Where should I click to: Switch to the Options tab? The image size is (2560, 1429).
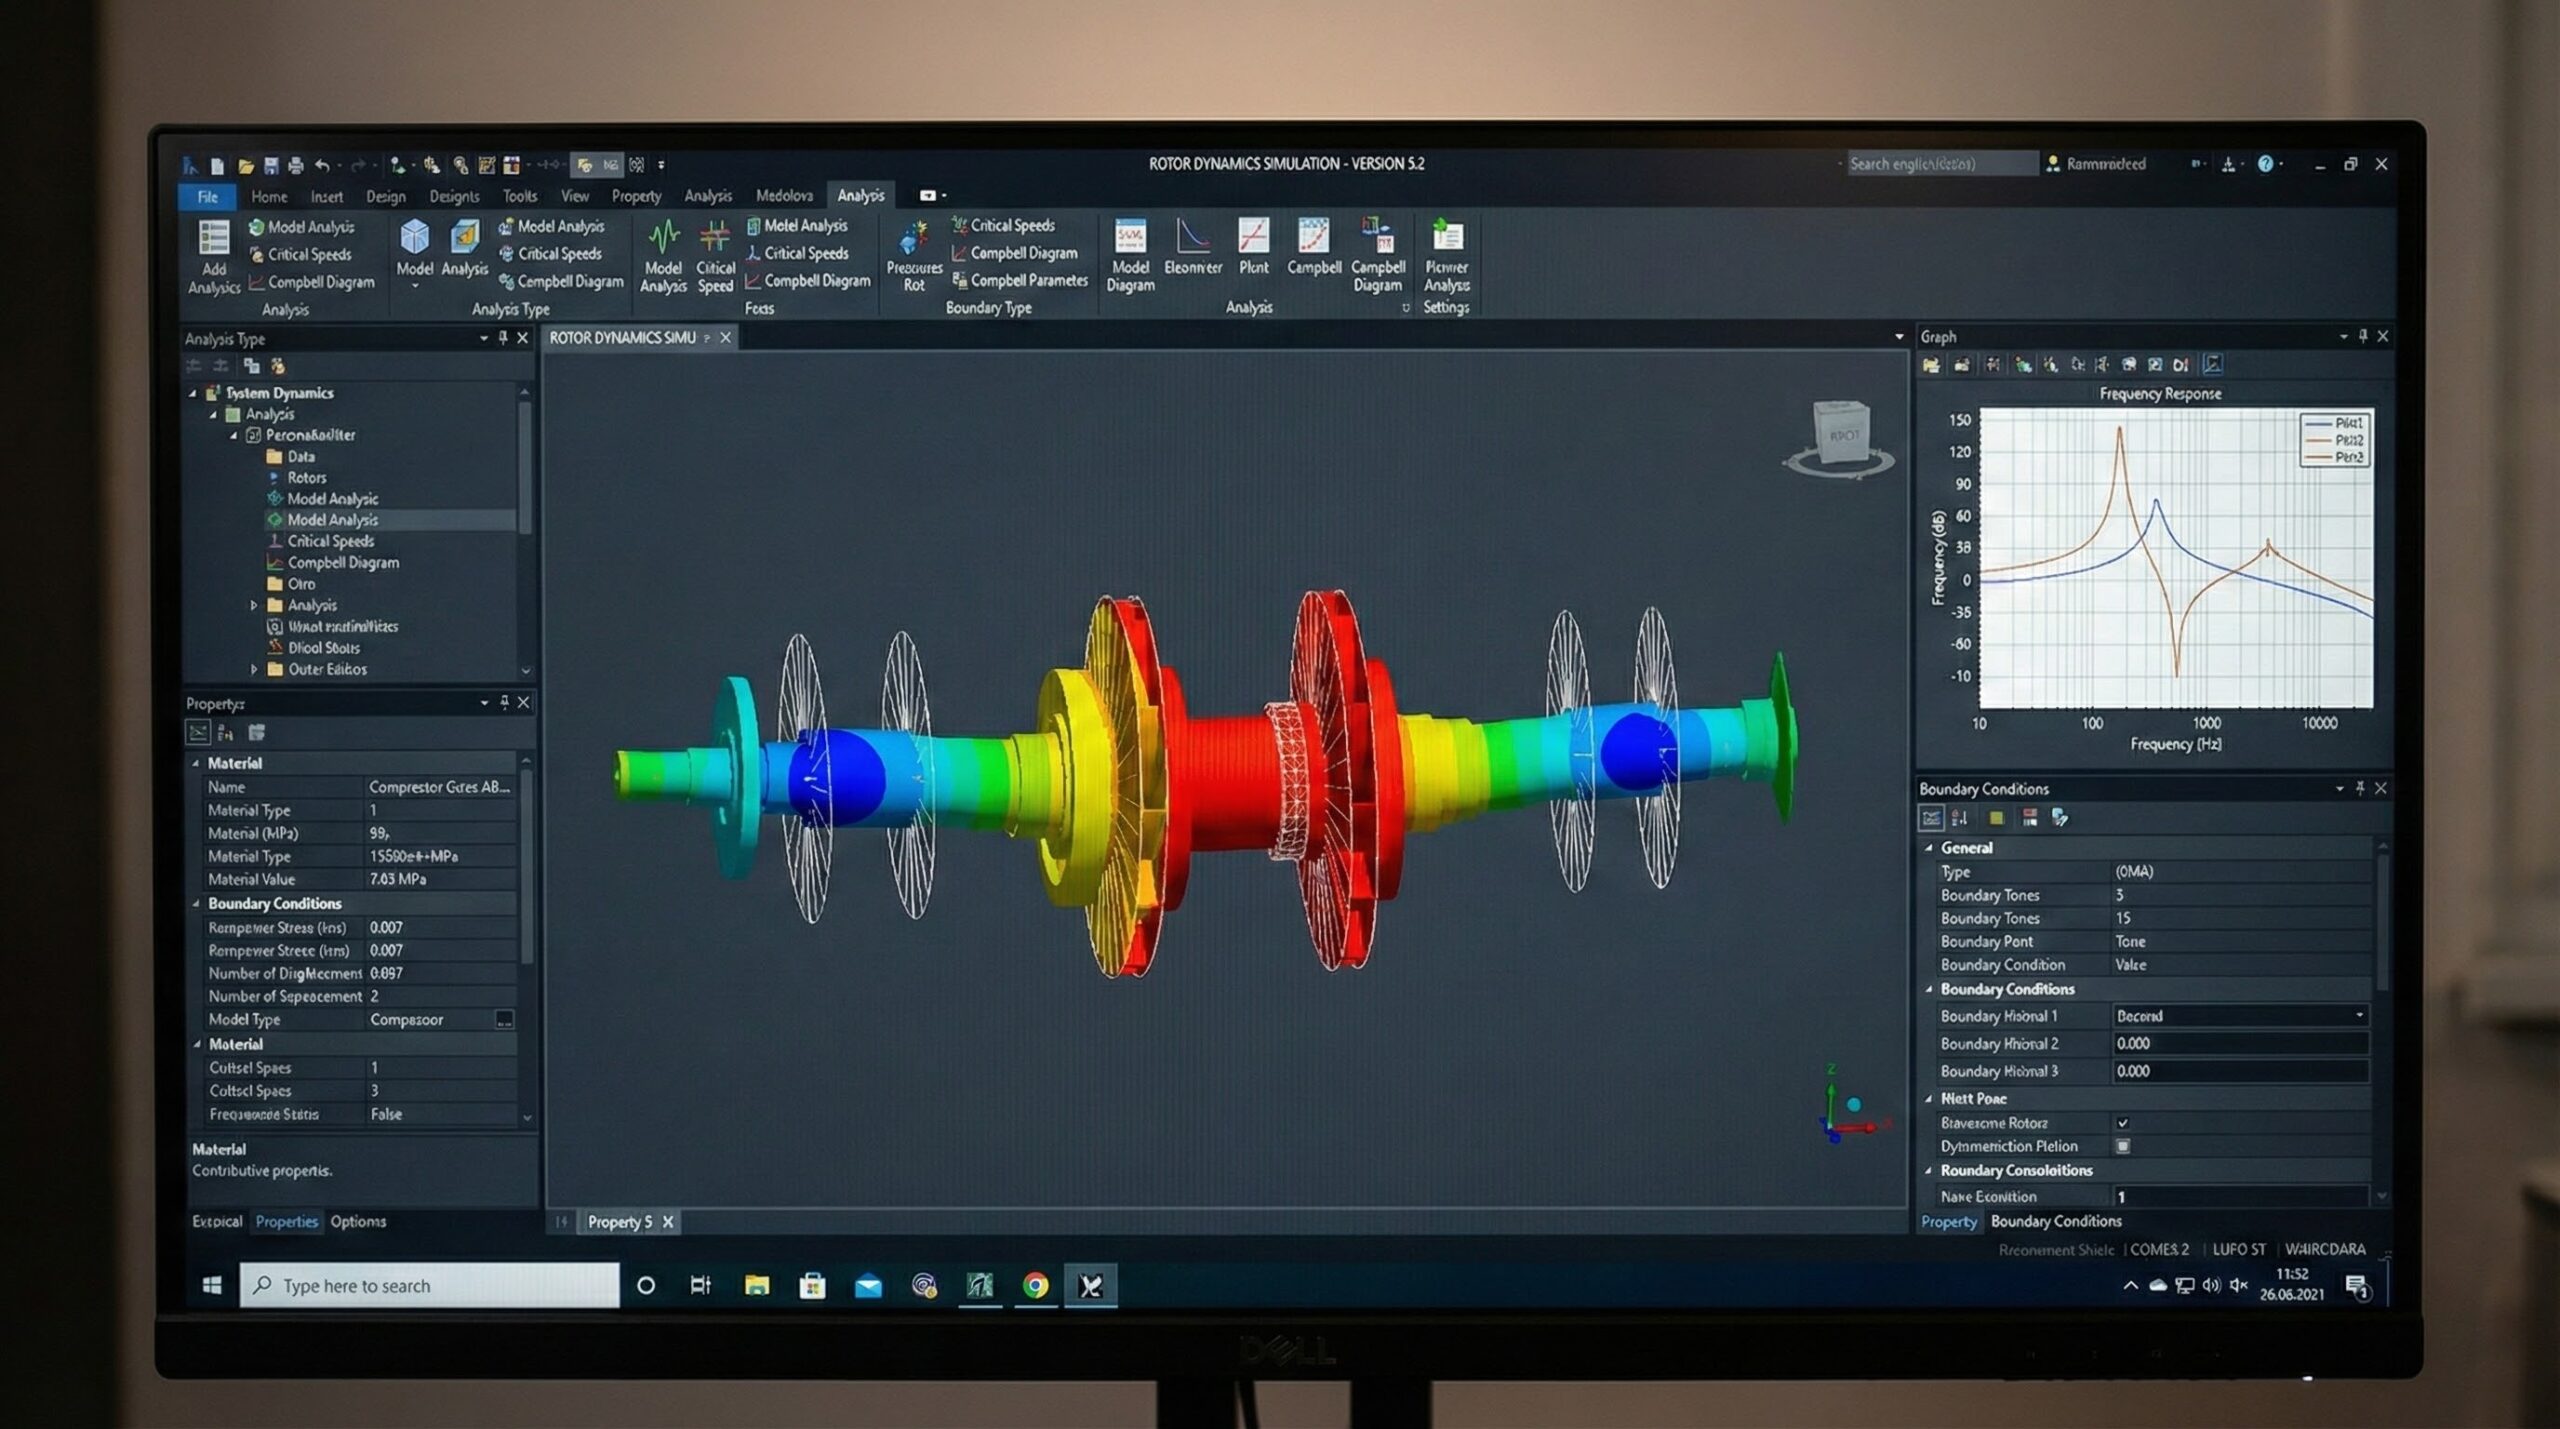click(357, 1221)
